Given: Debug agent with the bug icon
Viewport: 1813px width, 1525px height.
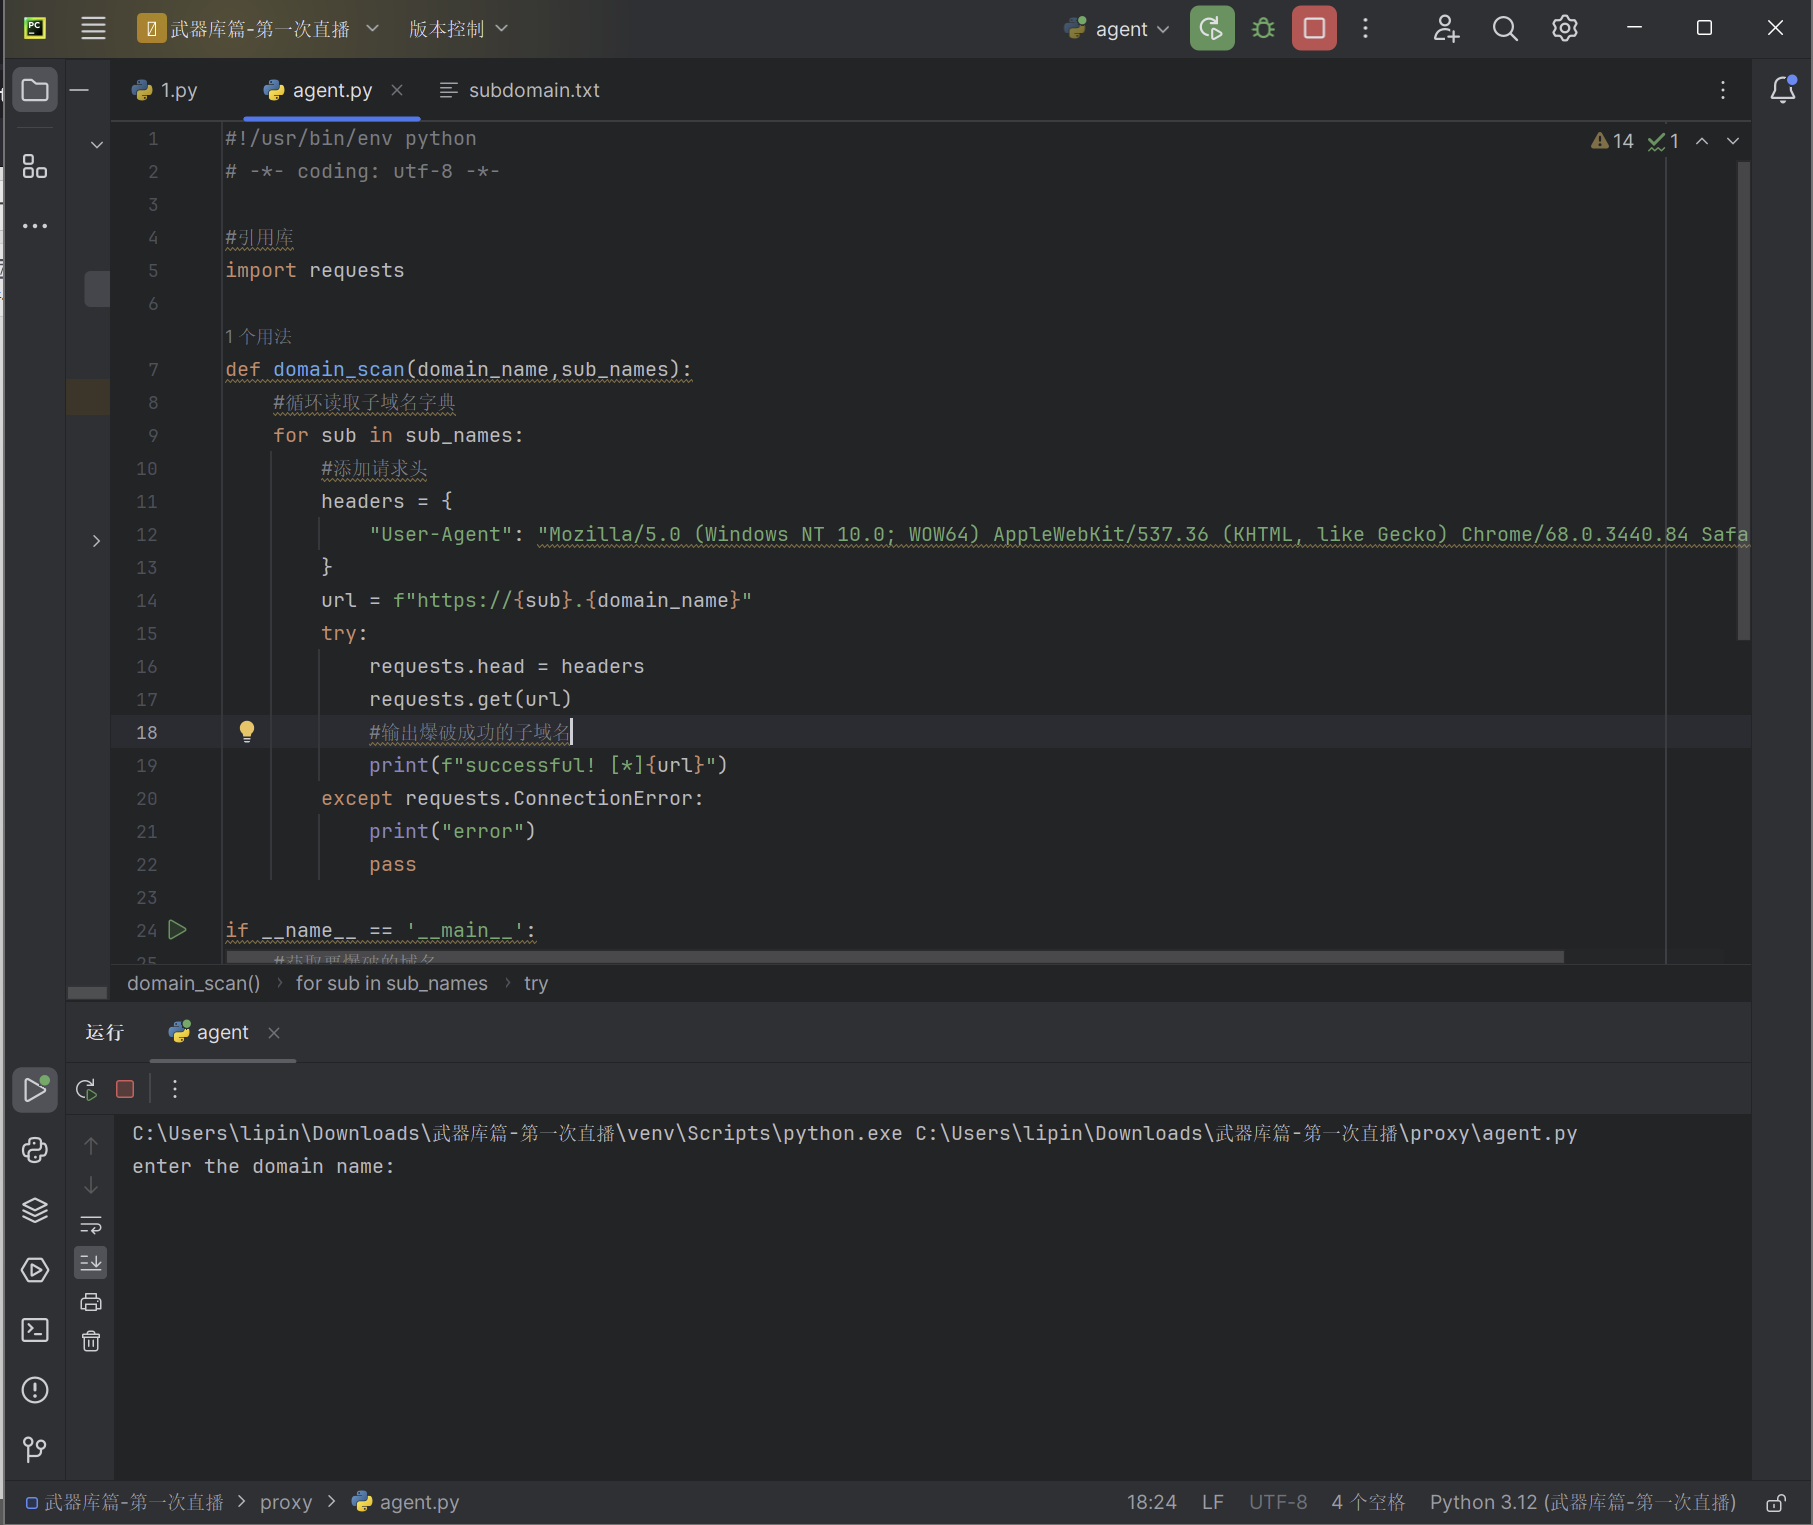Looking at the screenshot, I should point(1264,28).
